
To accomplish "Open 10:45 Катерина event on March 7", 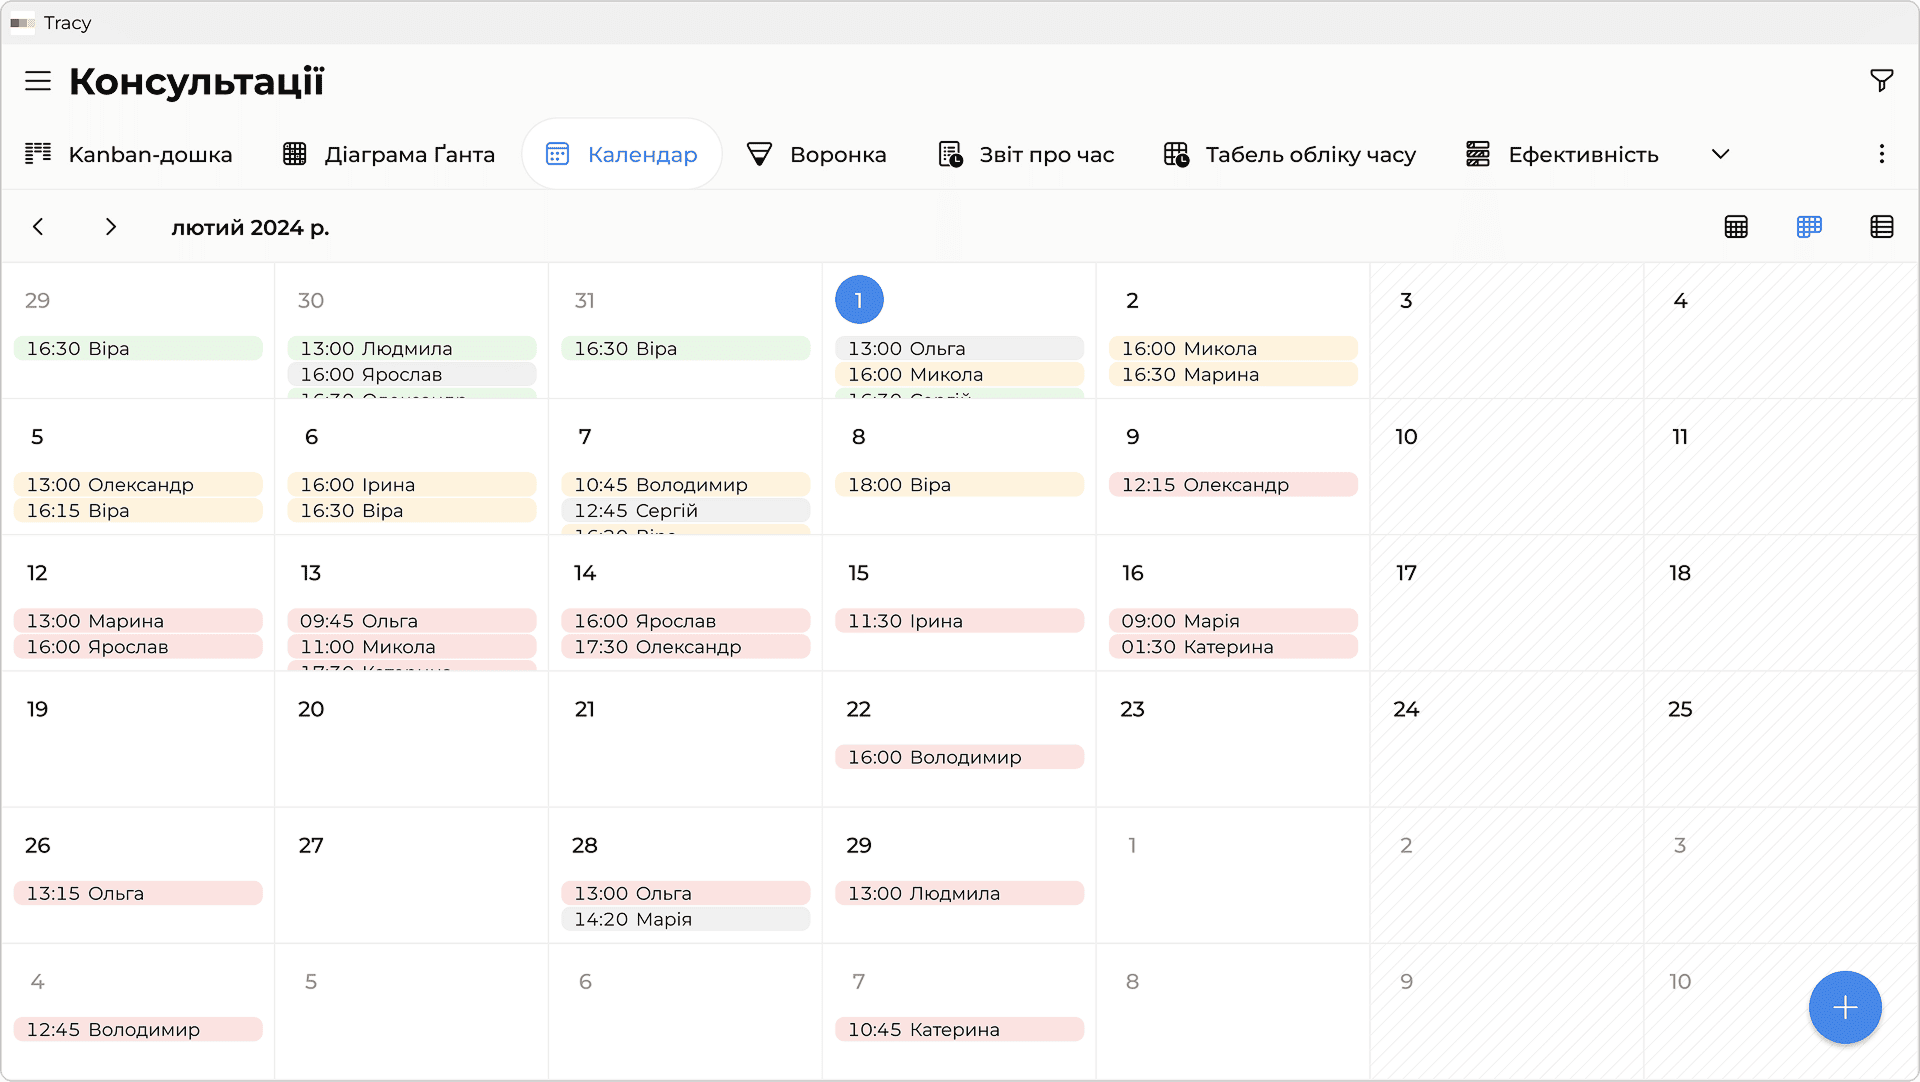I will 960,1029.
